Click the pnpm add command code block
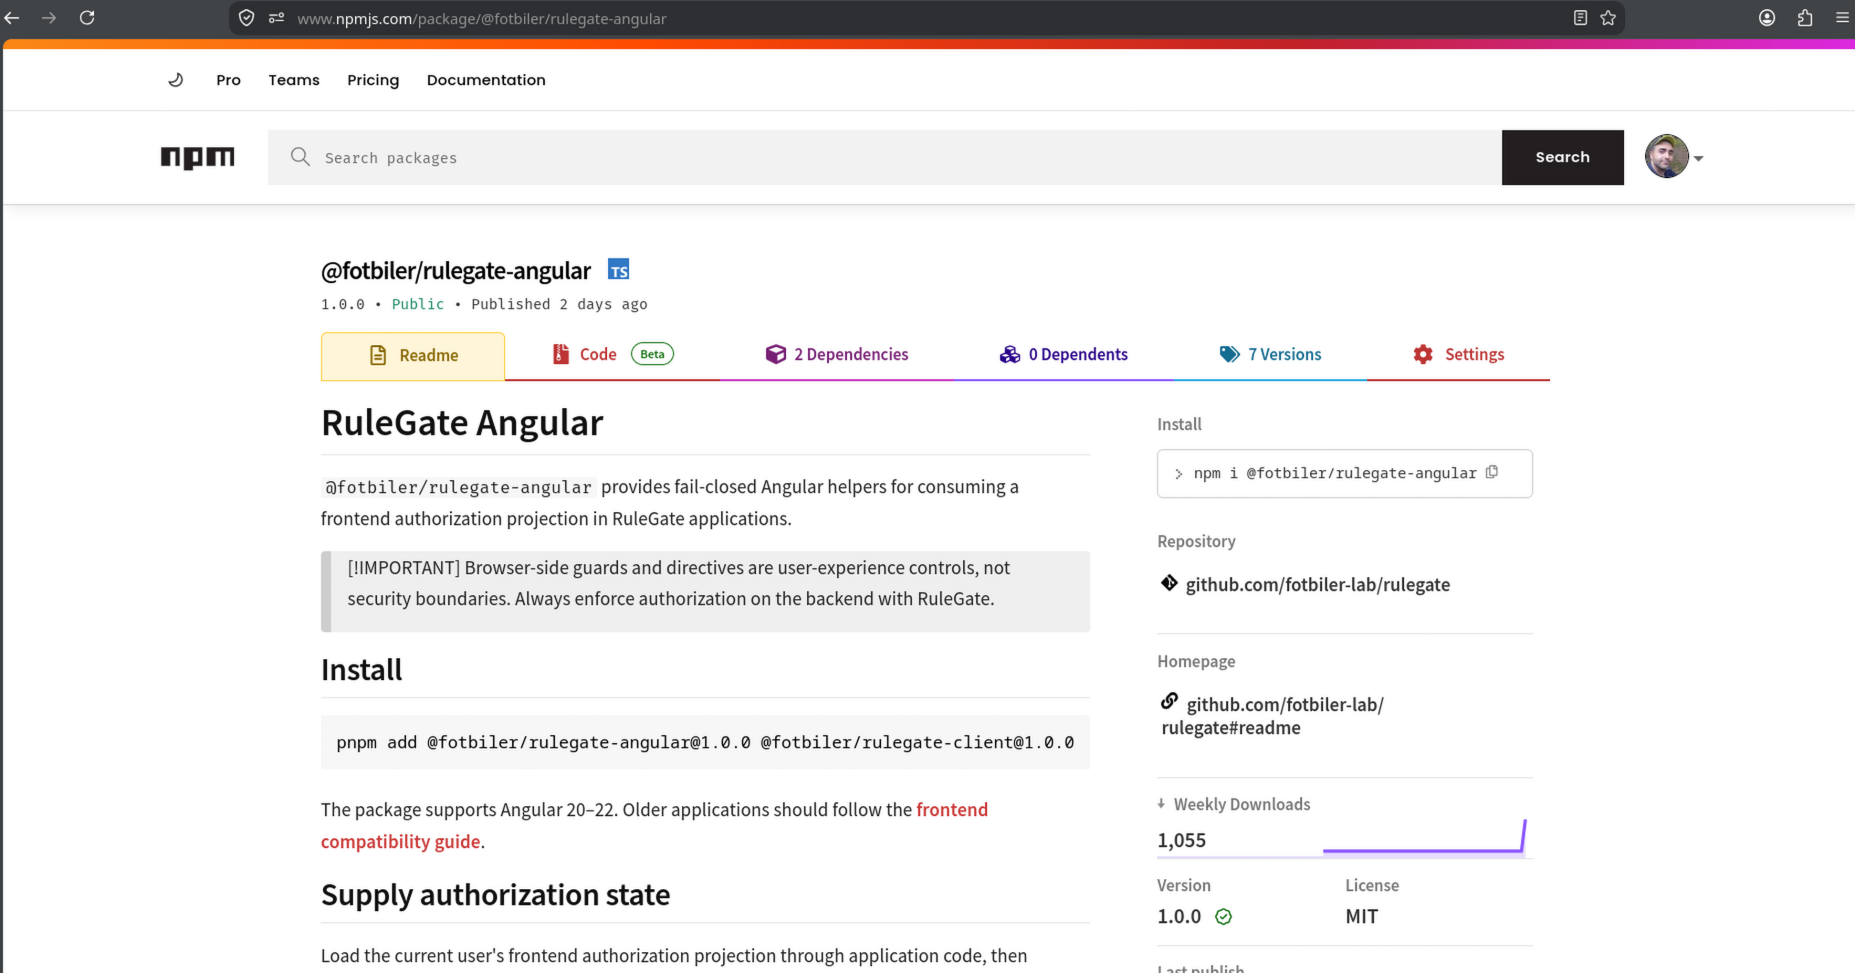Image resolution: width=1855 pixels, height=973 pixels. tap(705, 742)
